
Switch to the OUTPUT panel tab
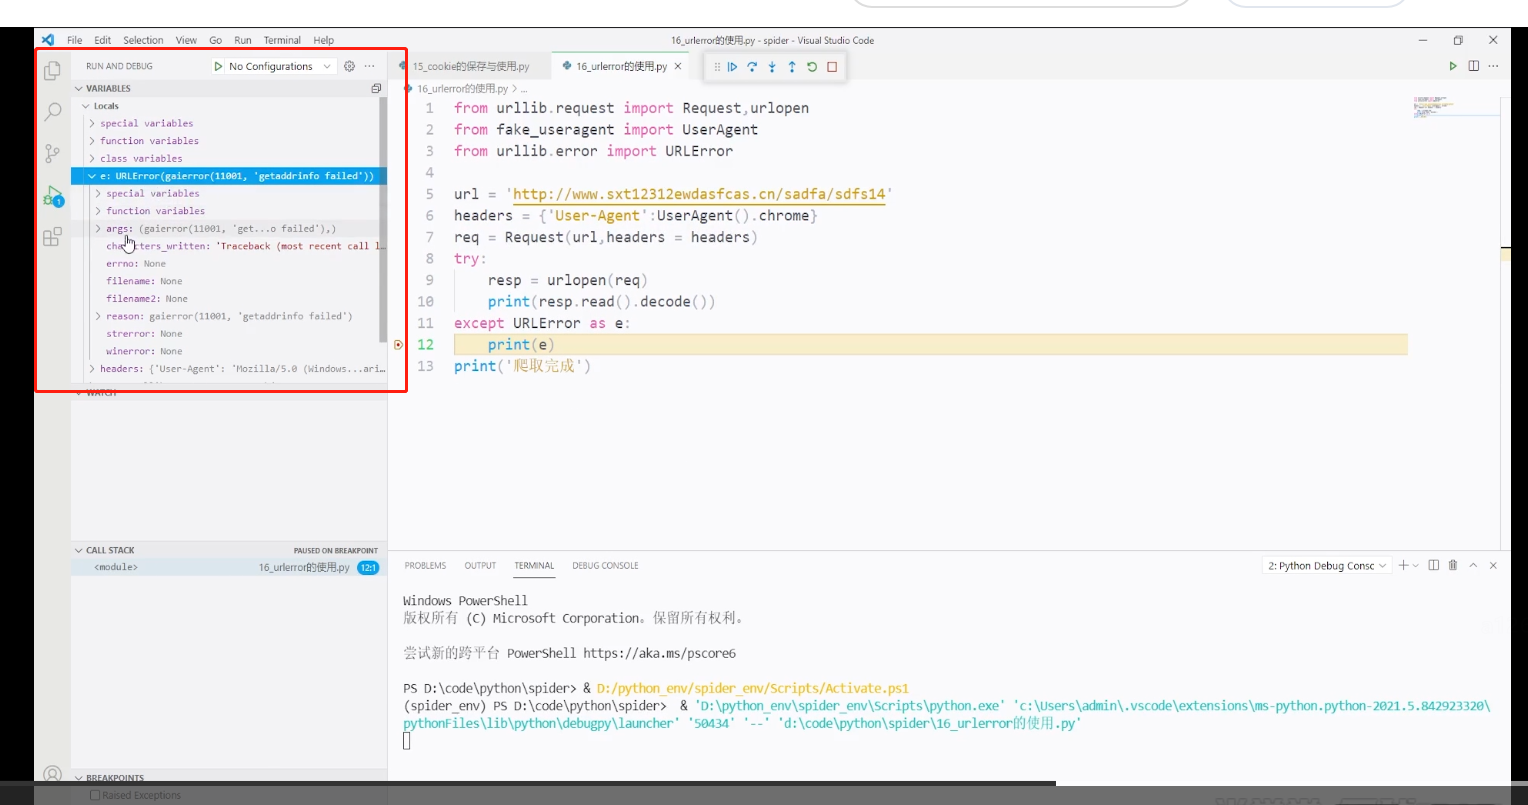tap(480, 565)
